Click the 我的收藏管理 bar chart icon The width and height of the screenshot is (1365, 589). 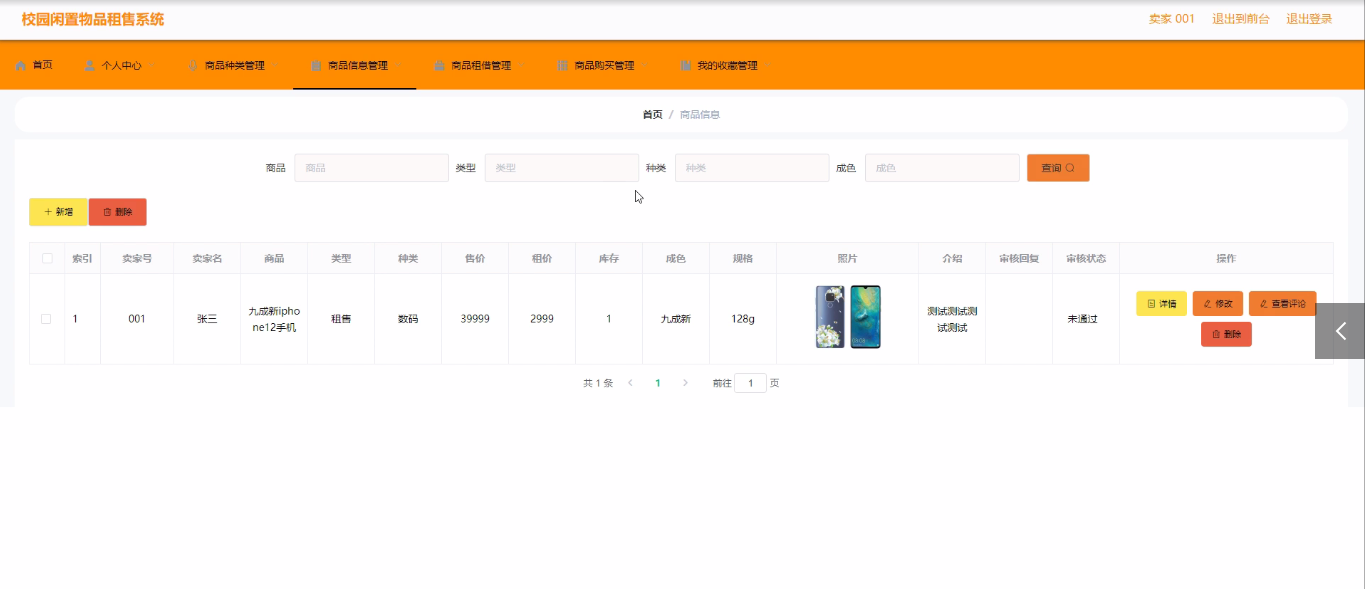(x=686, y=66)
